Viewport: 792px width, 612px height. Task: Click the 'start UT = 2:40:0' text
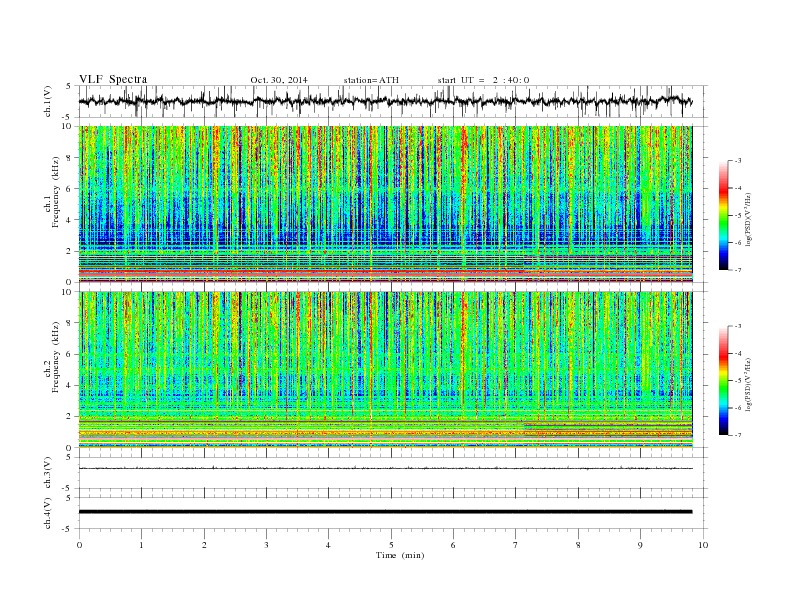(483, 80)
